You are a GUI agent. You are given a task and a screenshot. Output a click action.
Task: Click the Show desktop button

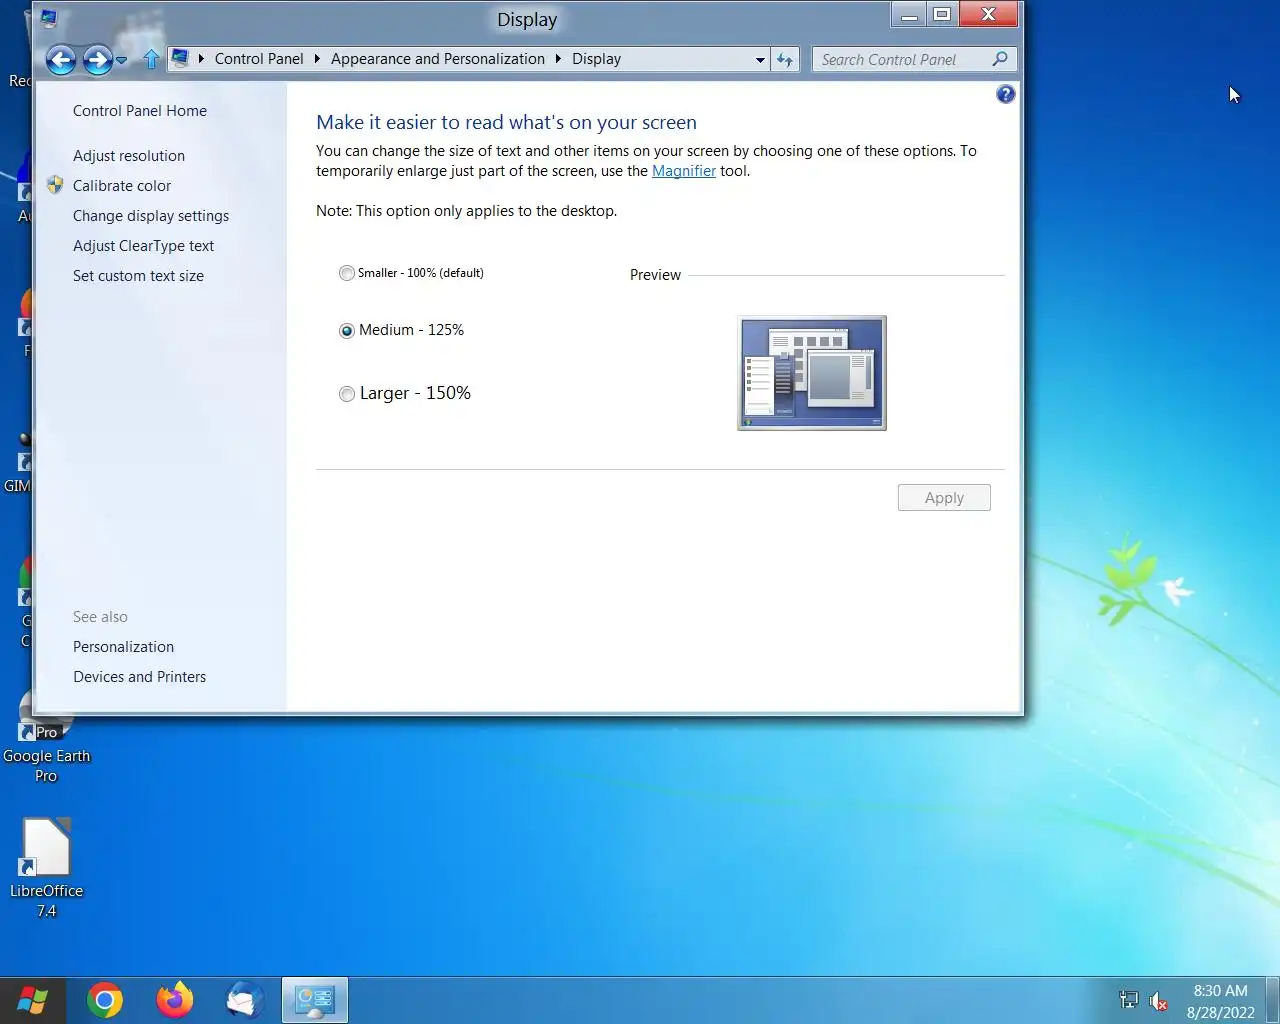[1273, 1000]
